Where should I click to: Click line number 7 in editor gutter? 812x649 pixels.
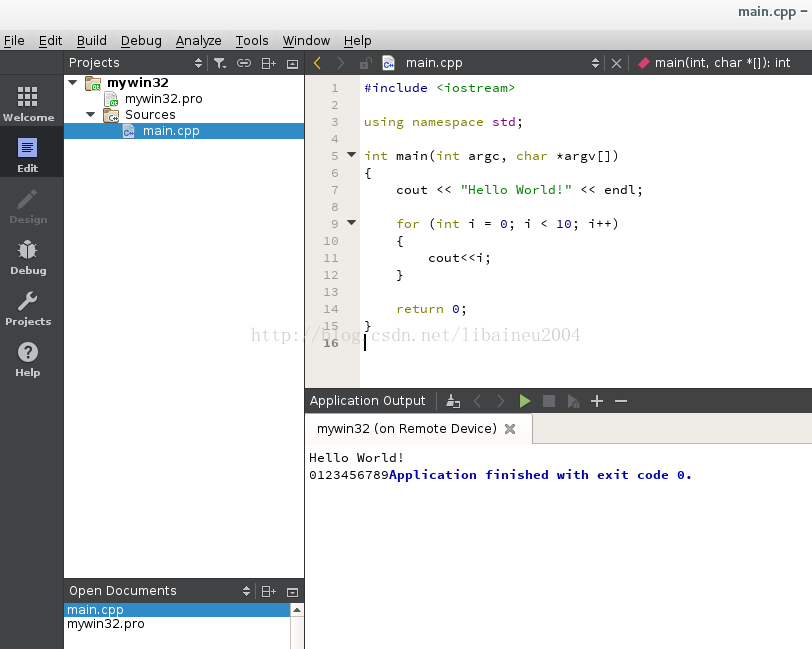(x=335, y=190)
